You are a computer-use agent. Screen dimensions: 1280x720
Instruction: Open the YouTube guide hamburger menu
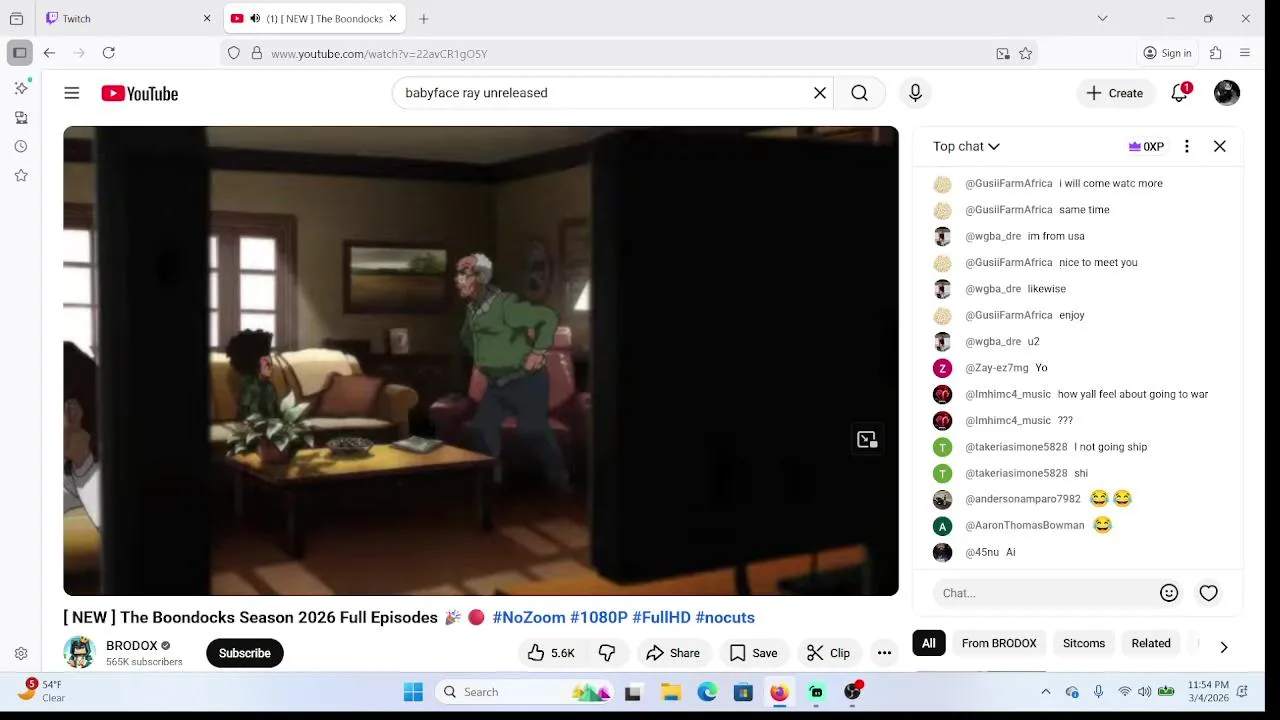pos(71,93)
